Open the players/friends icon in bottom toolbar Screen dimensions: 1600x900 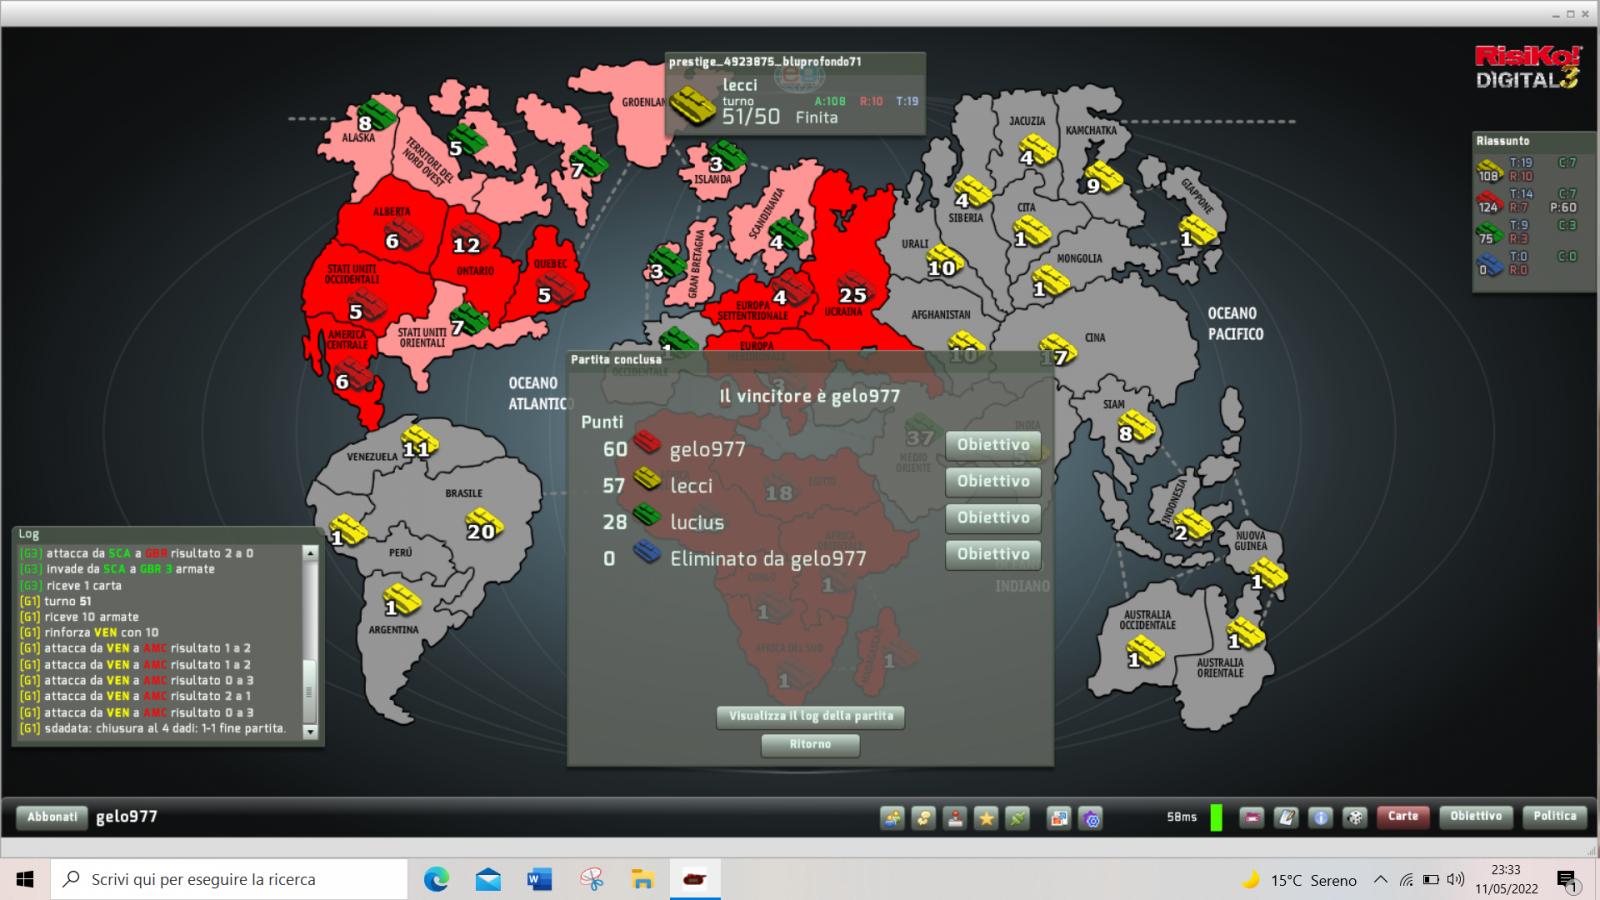pos(892,818)
